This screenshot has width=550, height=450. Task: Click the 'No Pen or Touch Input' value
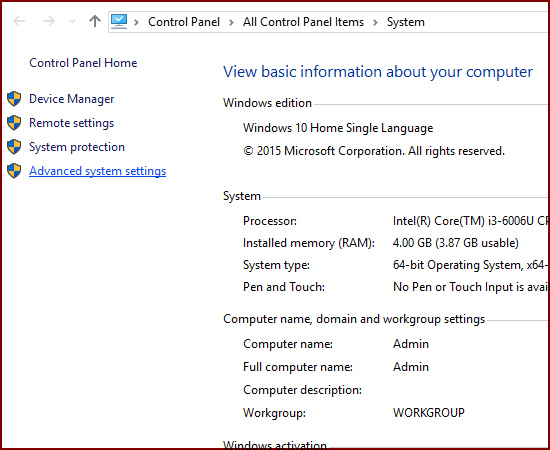point(470,287)
